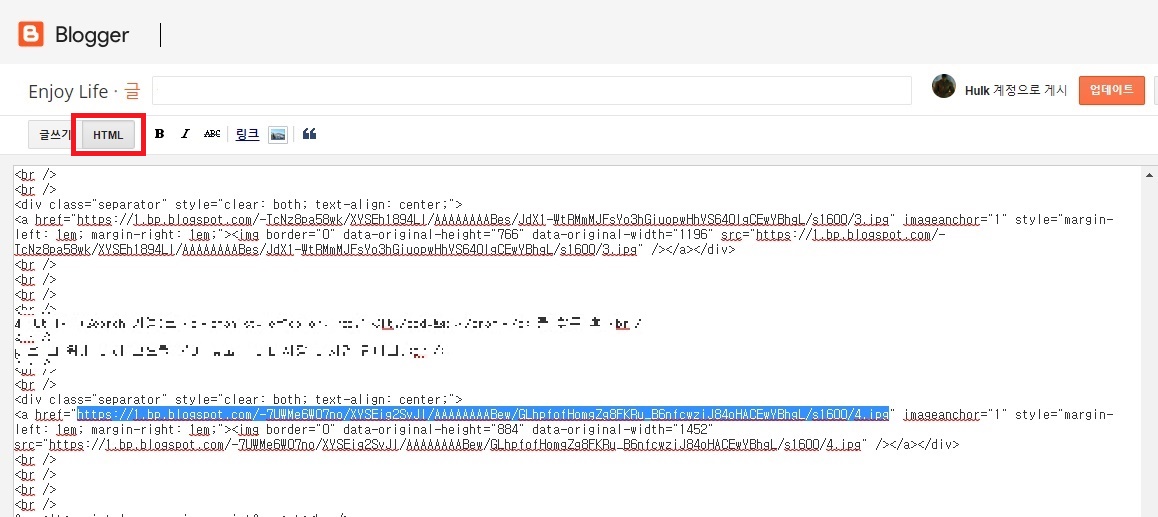Switch to 글쓰기 compose mode
The image size is (1158, 517).
pos(53,135)
